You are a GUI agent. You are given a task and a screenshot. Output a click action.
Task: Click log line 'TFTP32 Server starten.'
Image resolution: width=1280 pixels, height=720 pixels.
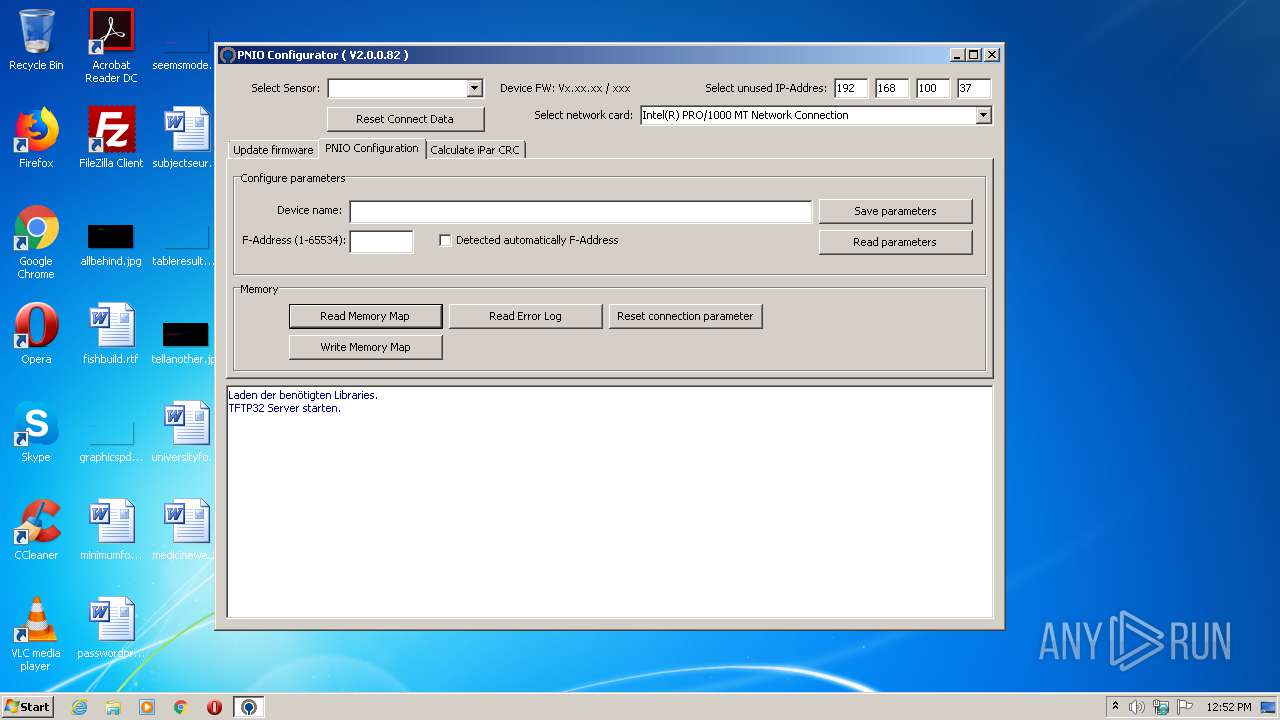point(285,408)
